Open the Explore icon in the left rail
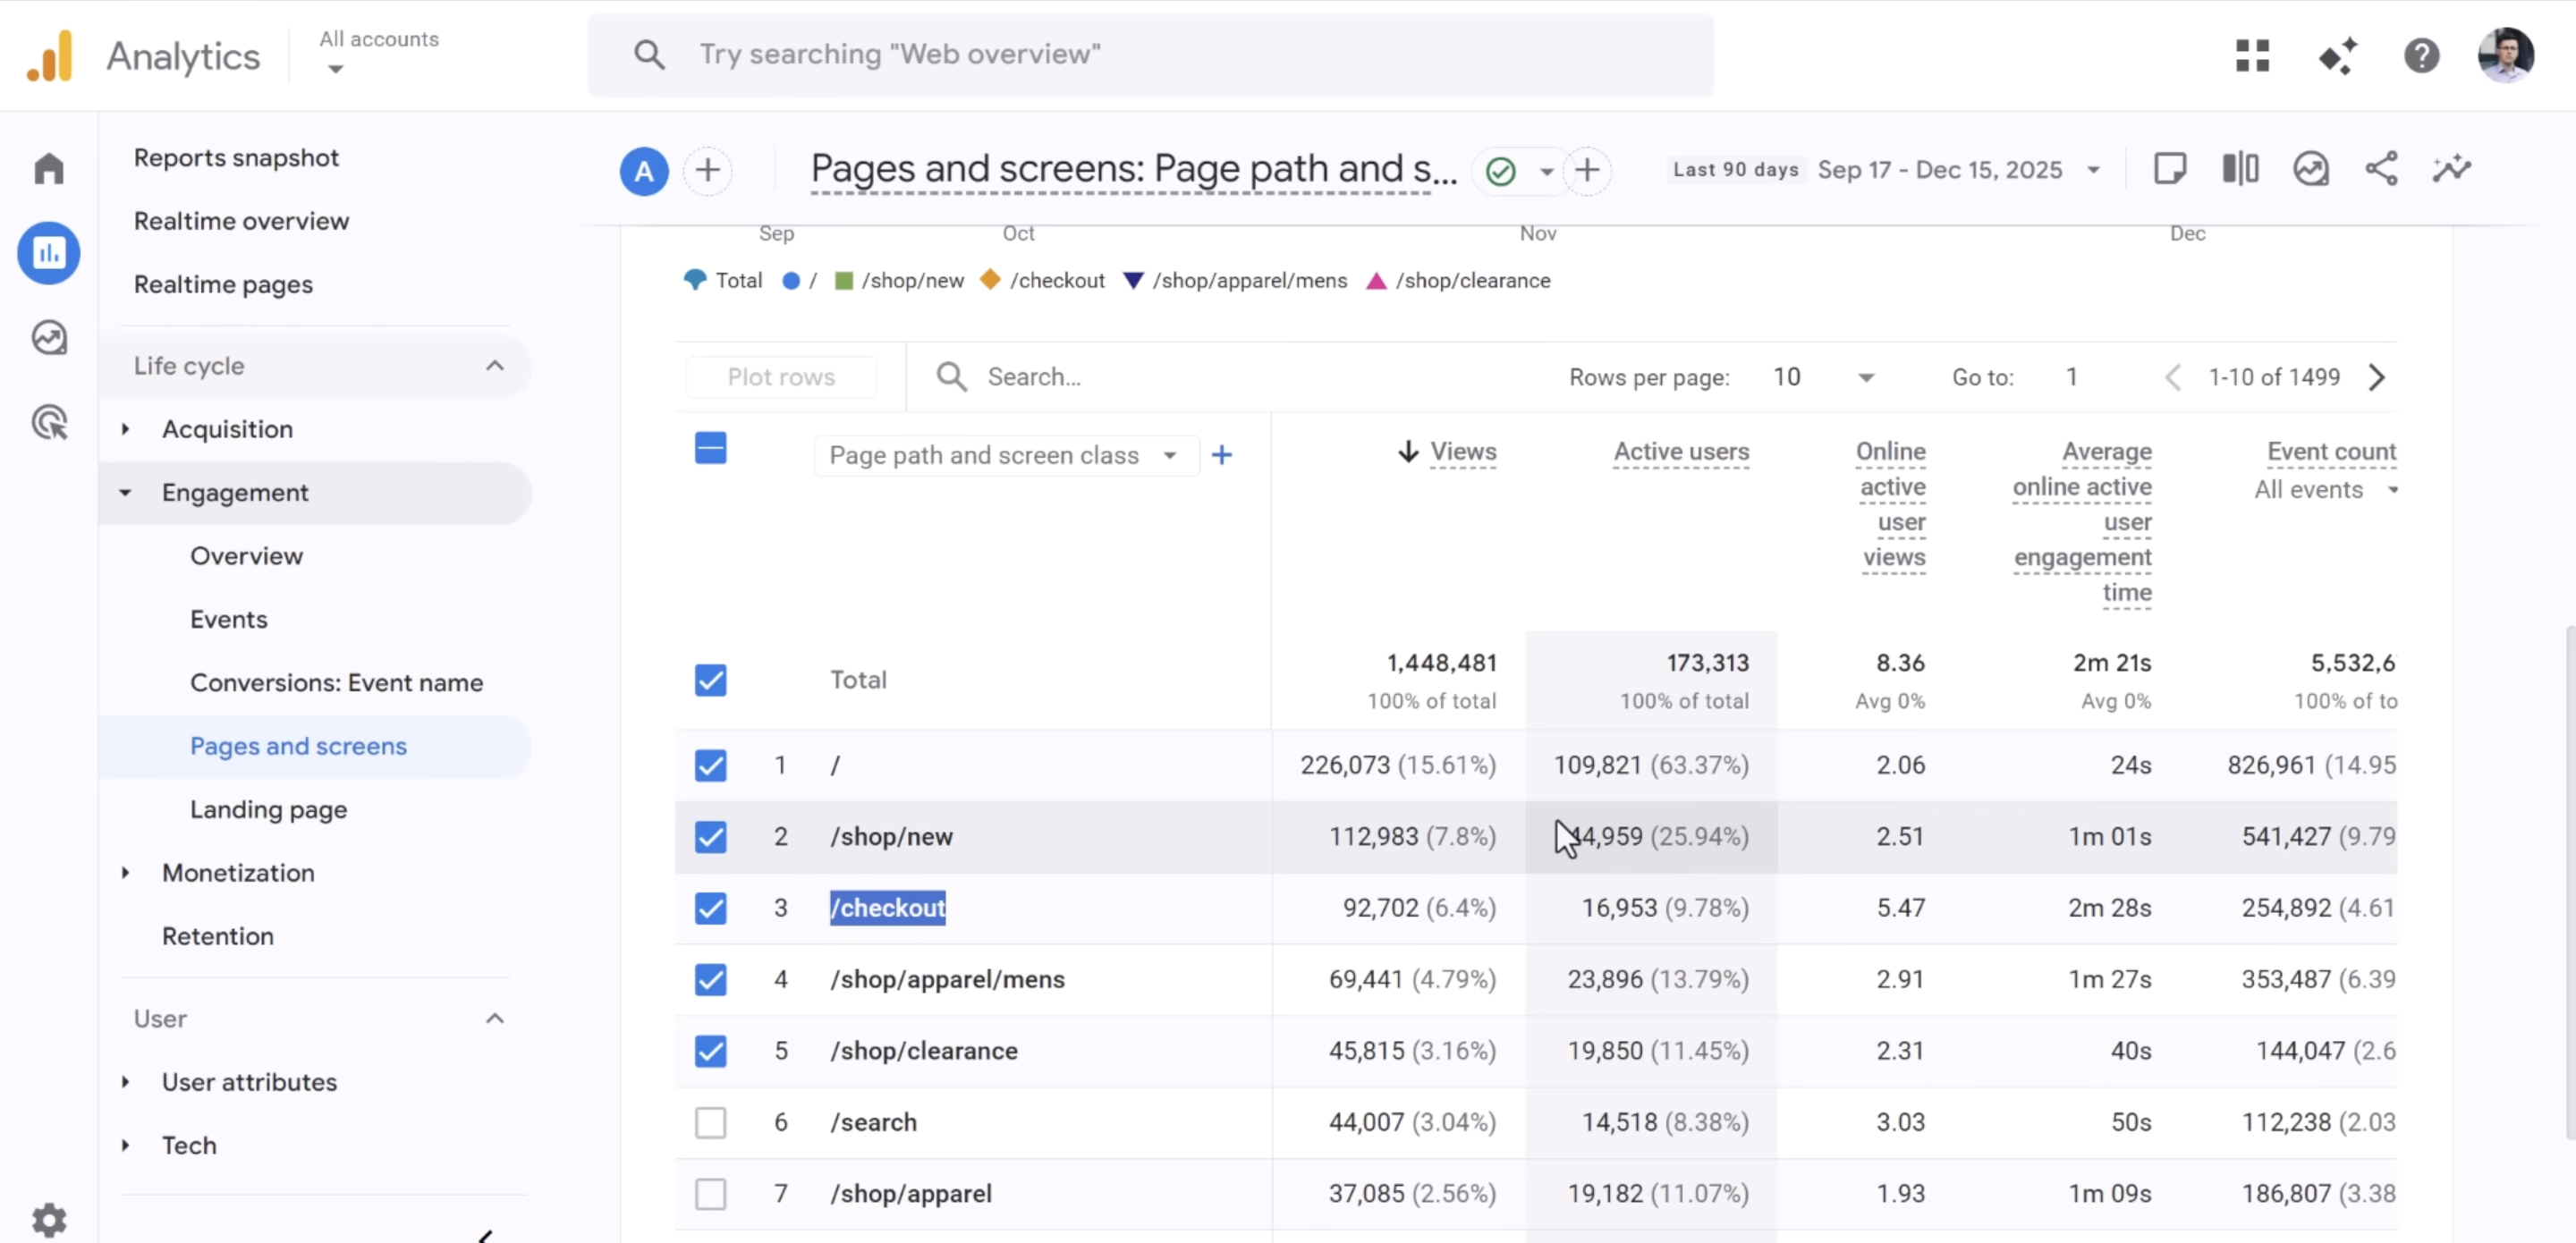This screenshot has width=2576, height=1243. (48, 338)
